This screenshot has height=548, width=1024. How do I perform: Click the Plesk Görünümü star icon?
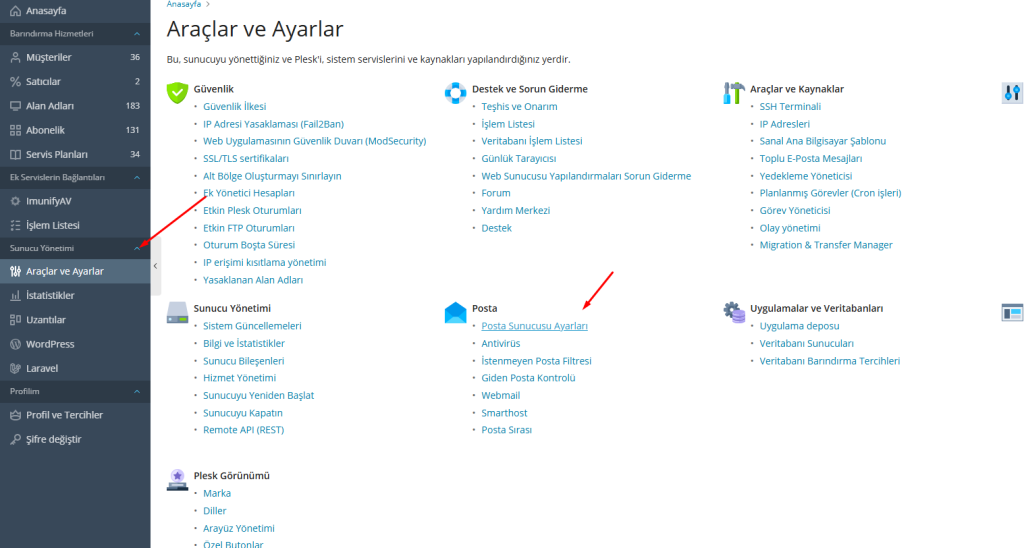coord(177,480)
